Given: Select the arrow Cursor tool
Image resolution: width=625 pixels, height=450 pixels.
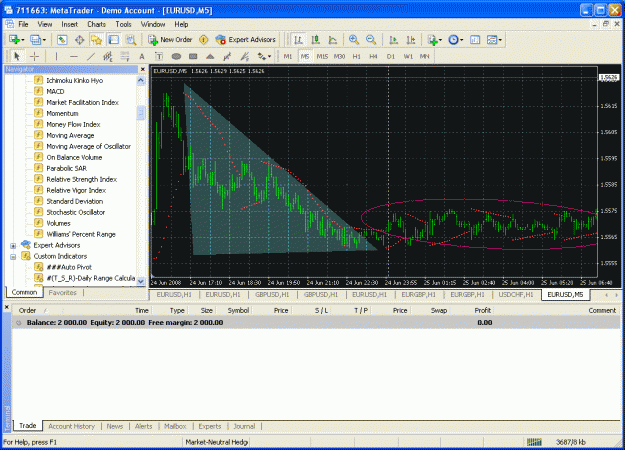Looking at the screenshot, I should click(17, 56).
